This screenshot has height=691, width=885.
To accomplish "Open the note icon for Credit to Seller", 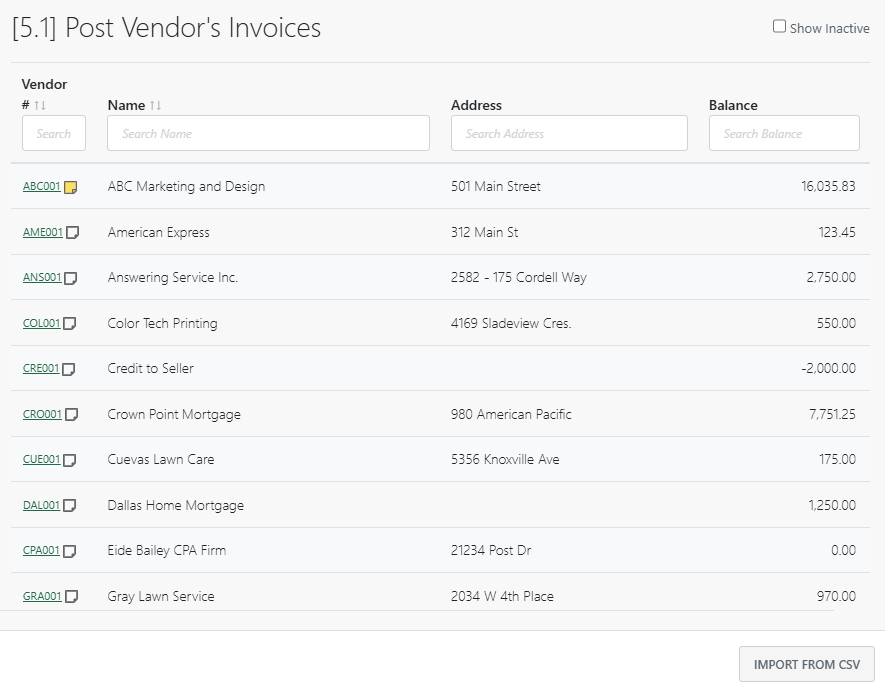I will [x=68, y=368].
